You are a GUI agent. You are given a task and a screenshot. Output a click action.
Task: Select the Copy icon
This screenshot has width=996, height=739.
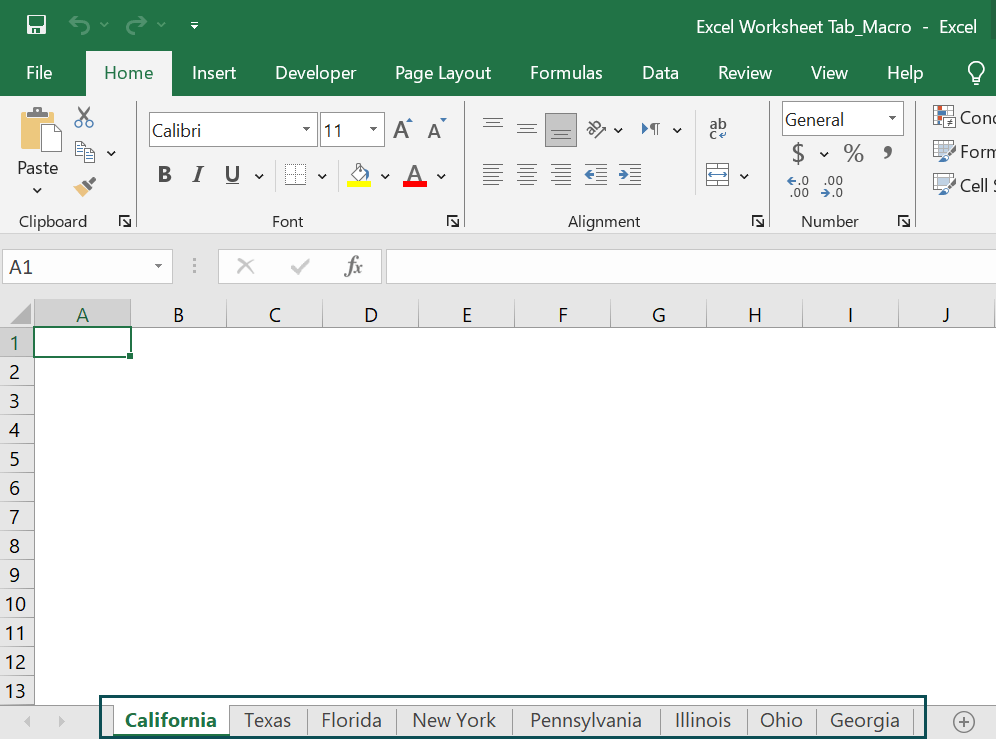(85, 152)
